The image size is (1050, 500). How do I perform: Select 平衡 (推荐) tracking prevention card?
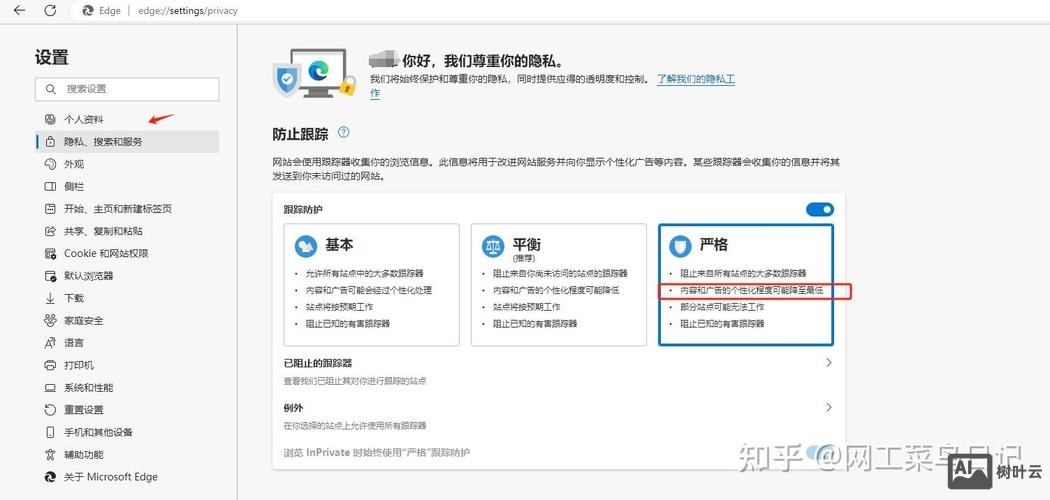(x=558, y=284)
